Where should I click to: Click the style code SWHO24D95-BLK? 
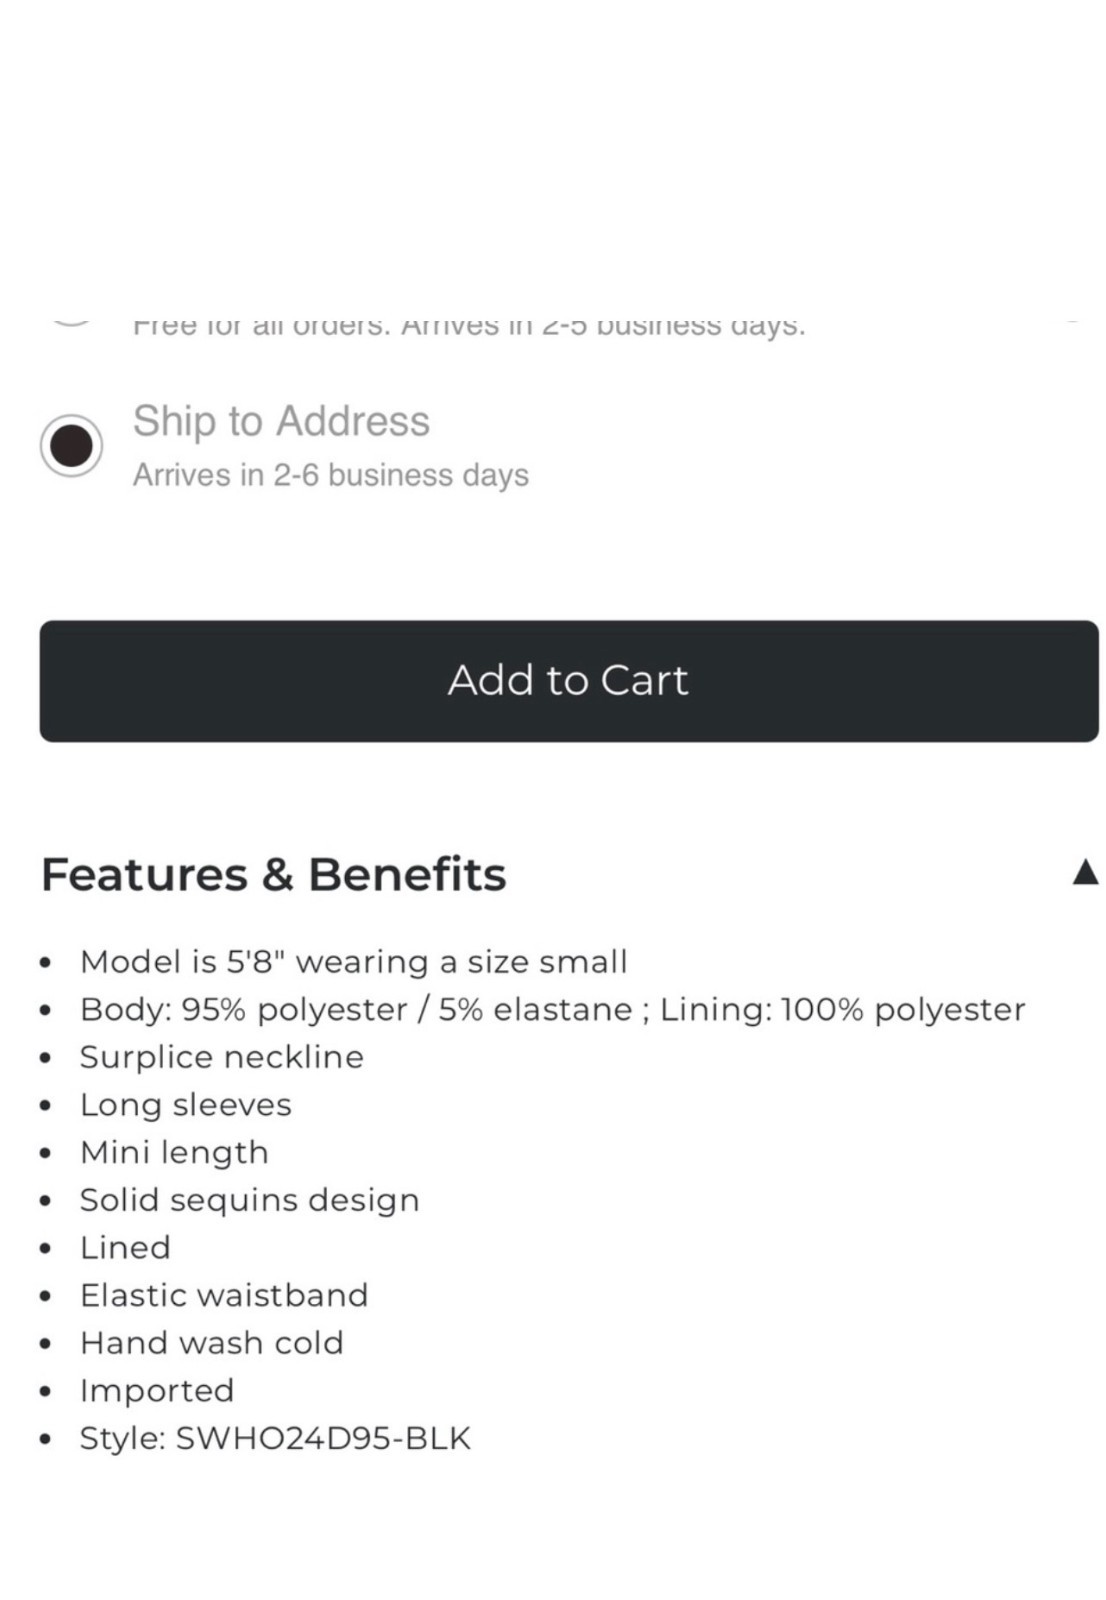(x=322, y=1439)
